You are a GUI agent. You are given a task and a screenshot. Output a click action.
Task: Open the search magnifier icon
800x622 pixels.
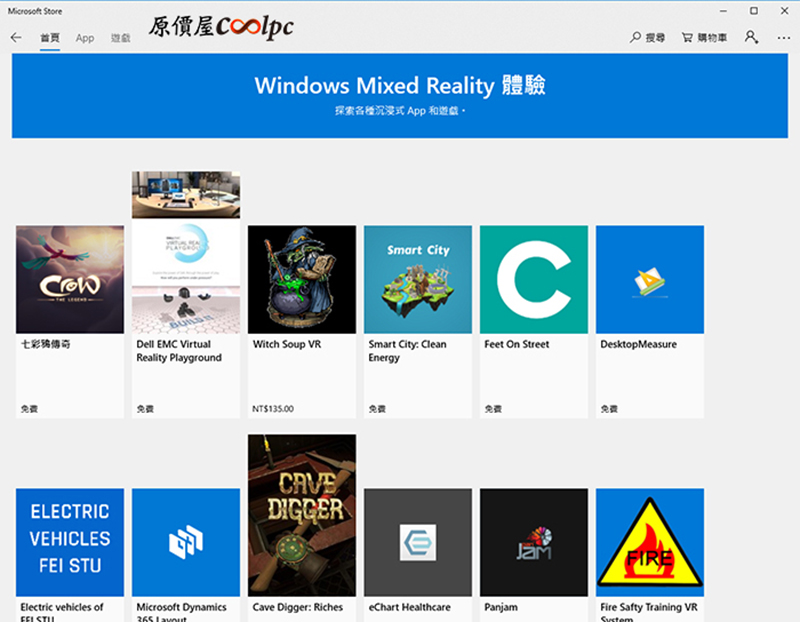pyautogui.click(x=635, y=37)
